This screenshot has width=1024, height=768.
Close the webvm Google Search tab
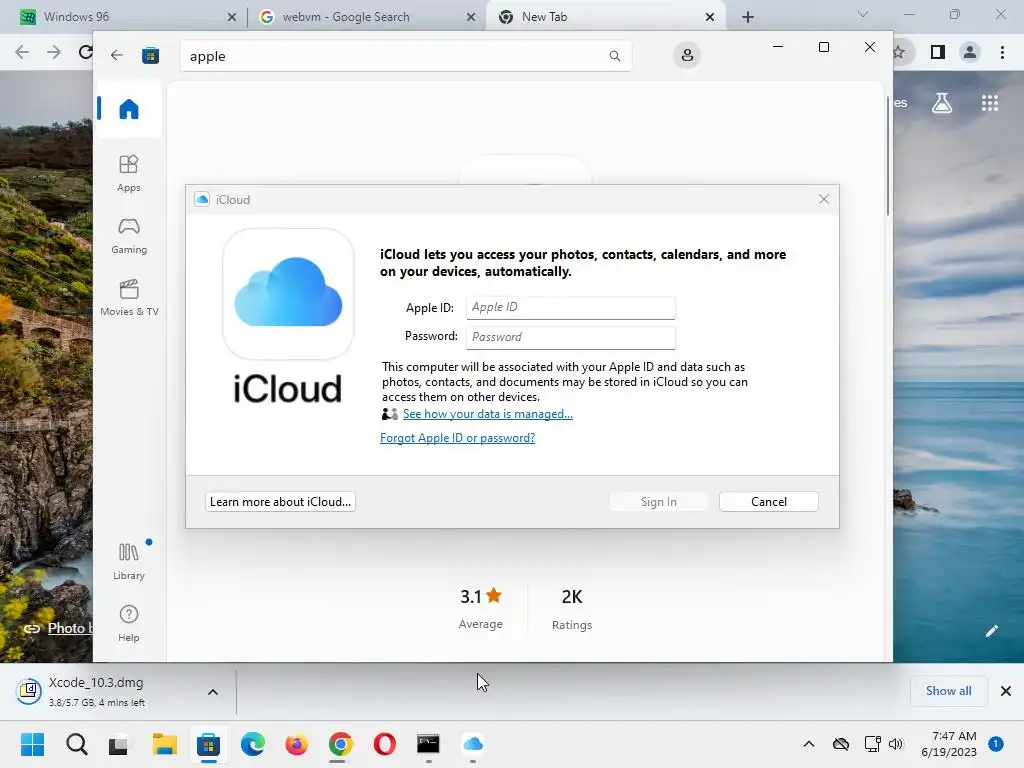pyautogui.click(x=471, y=18)
